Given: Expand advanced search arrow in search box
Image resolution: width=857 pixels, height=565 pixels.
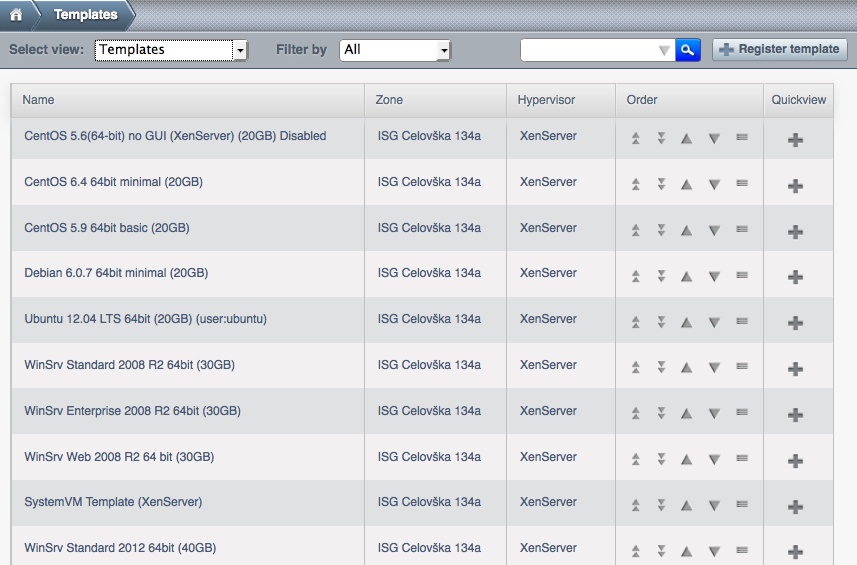Looking at the screenshot, I should click(x=664, y=50).
